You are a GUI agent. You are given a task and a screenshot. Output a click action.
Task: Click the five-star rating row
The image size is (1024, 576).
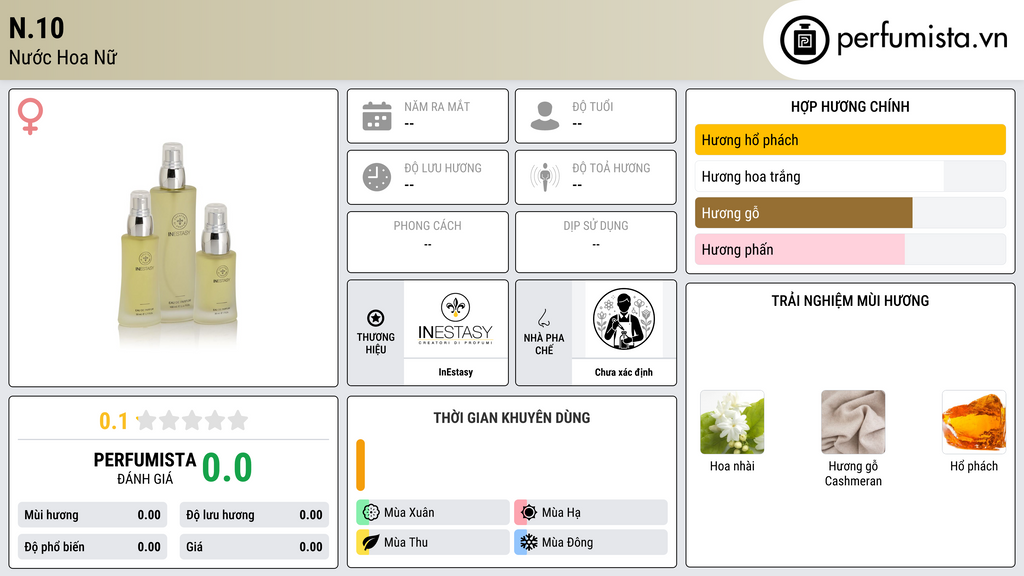click(x=192, y=420)
